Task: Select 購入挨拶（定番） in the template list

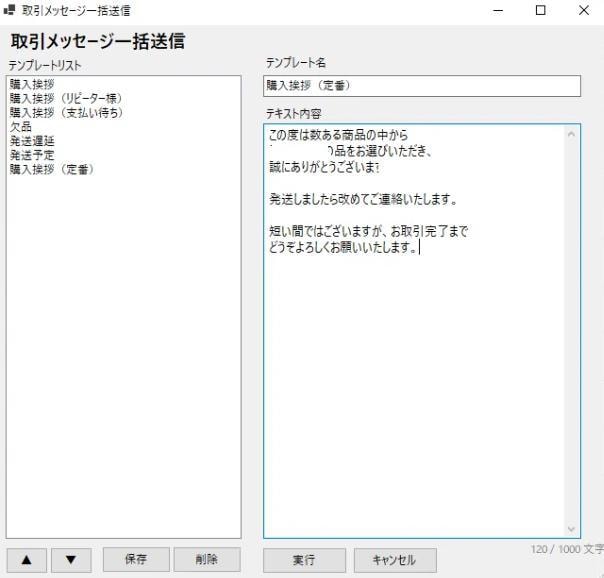Action: coord(52,169)
